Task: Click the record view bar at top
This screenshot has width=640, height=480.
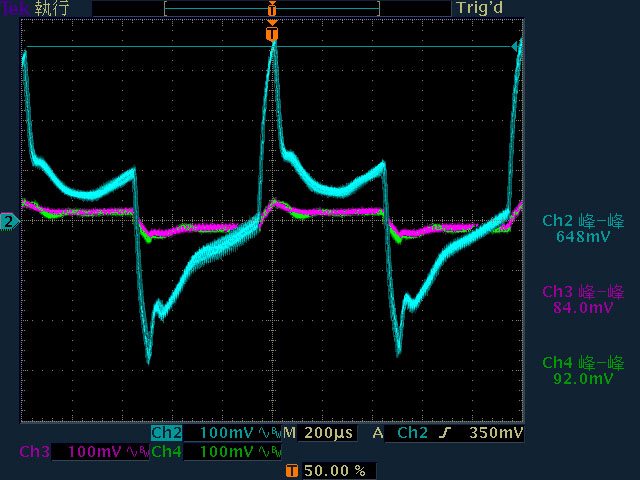Action: 271,8
